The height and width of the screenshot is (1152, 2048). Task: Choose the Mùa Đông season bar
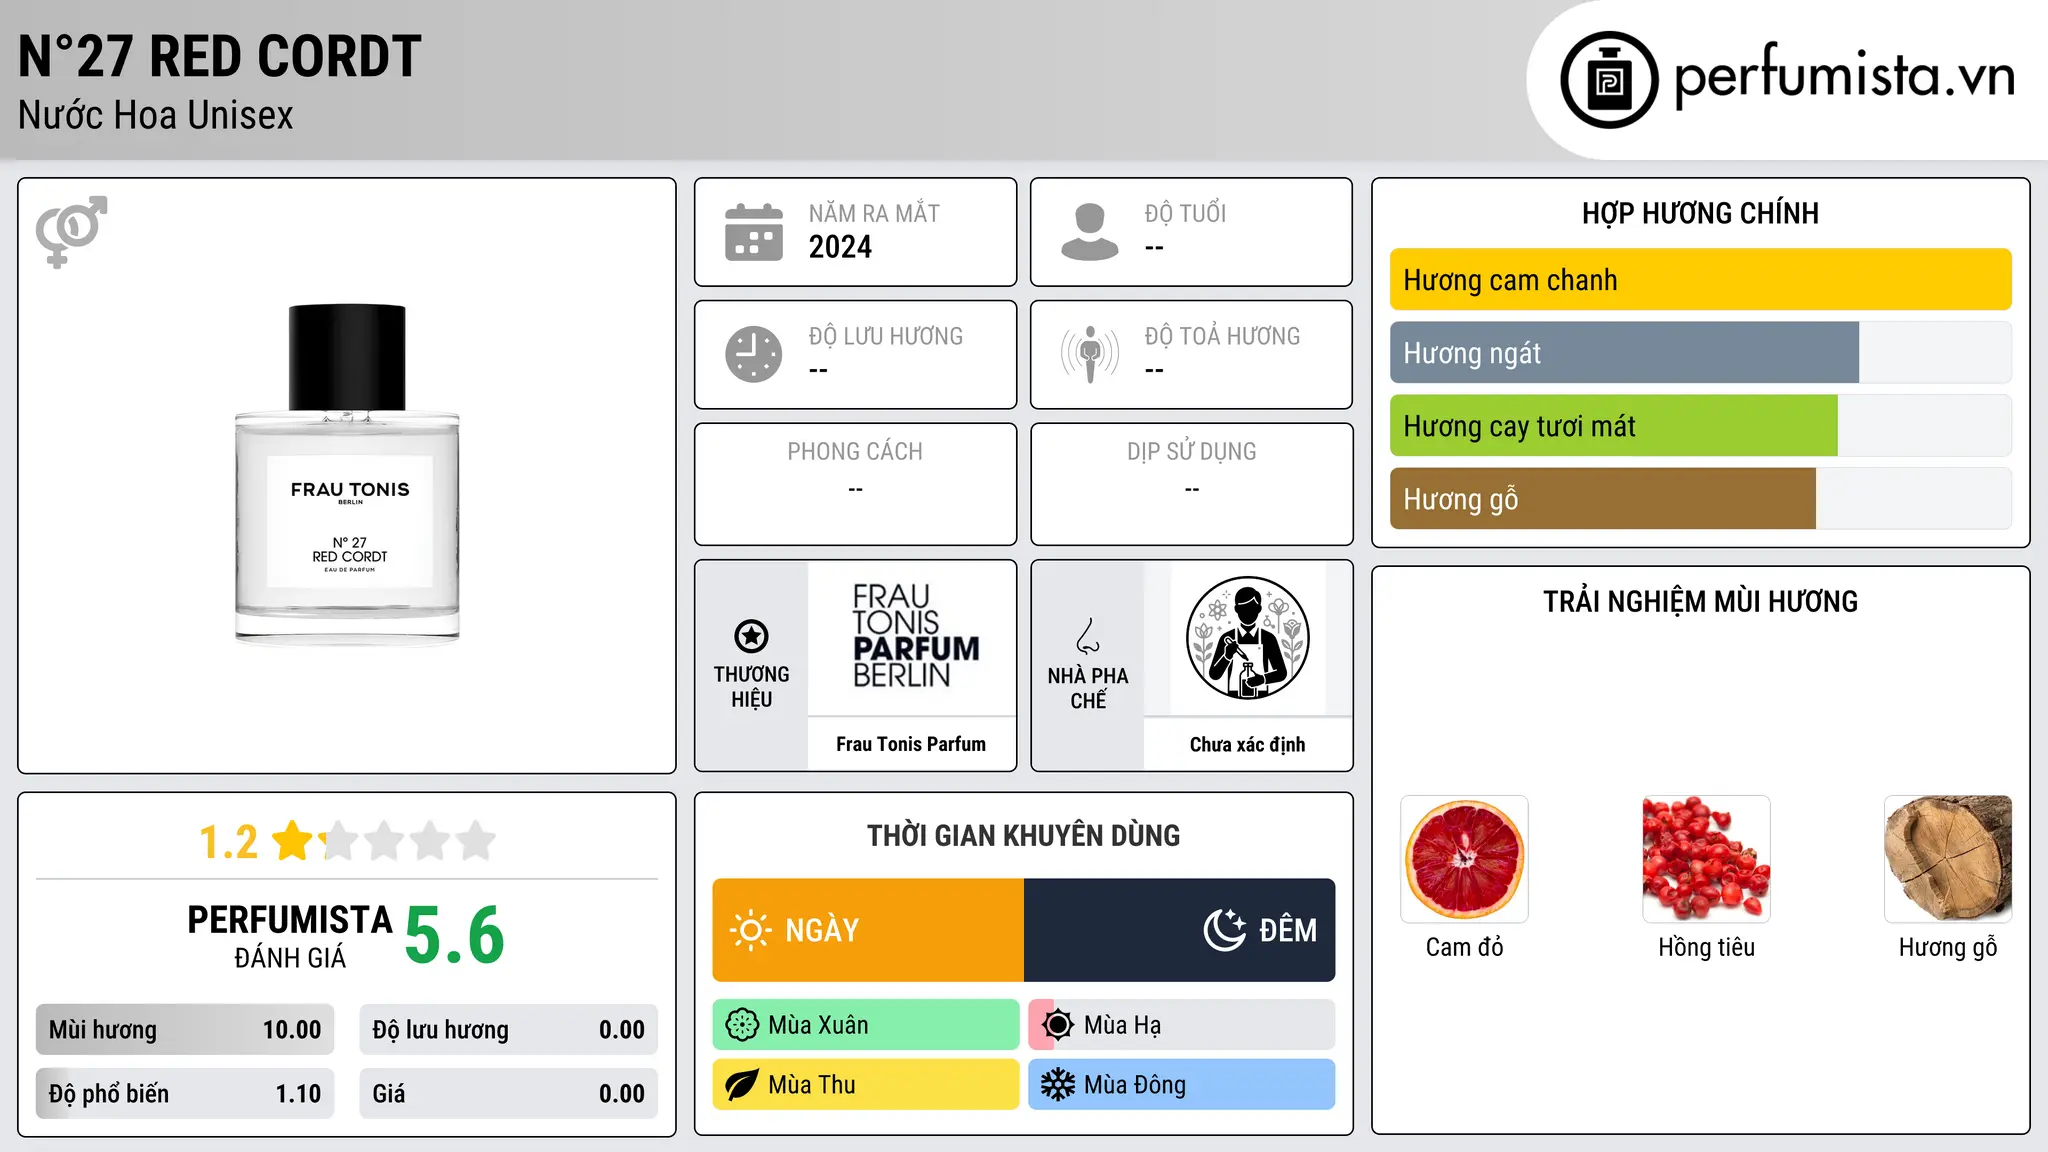(x=1182, y=1085)
